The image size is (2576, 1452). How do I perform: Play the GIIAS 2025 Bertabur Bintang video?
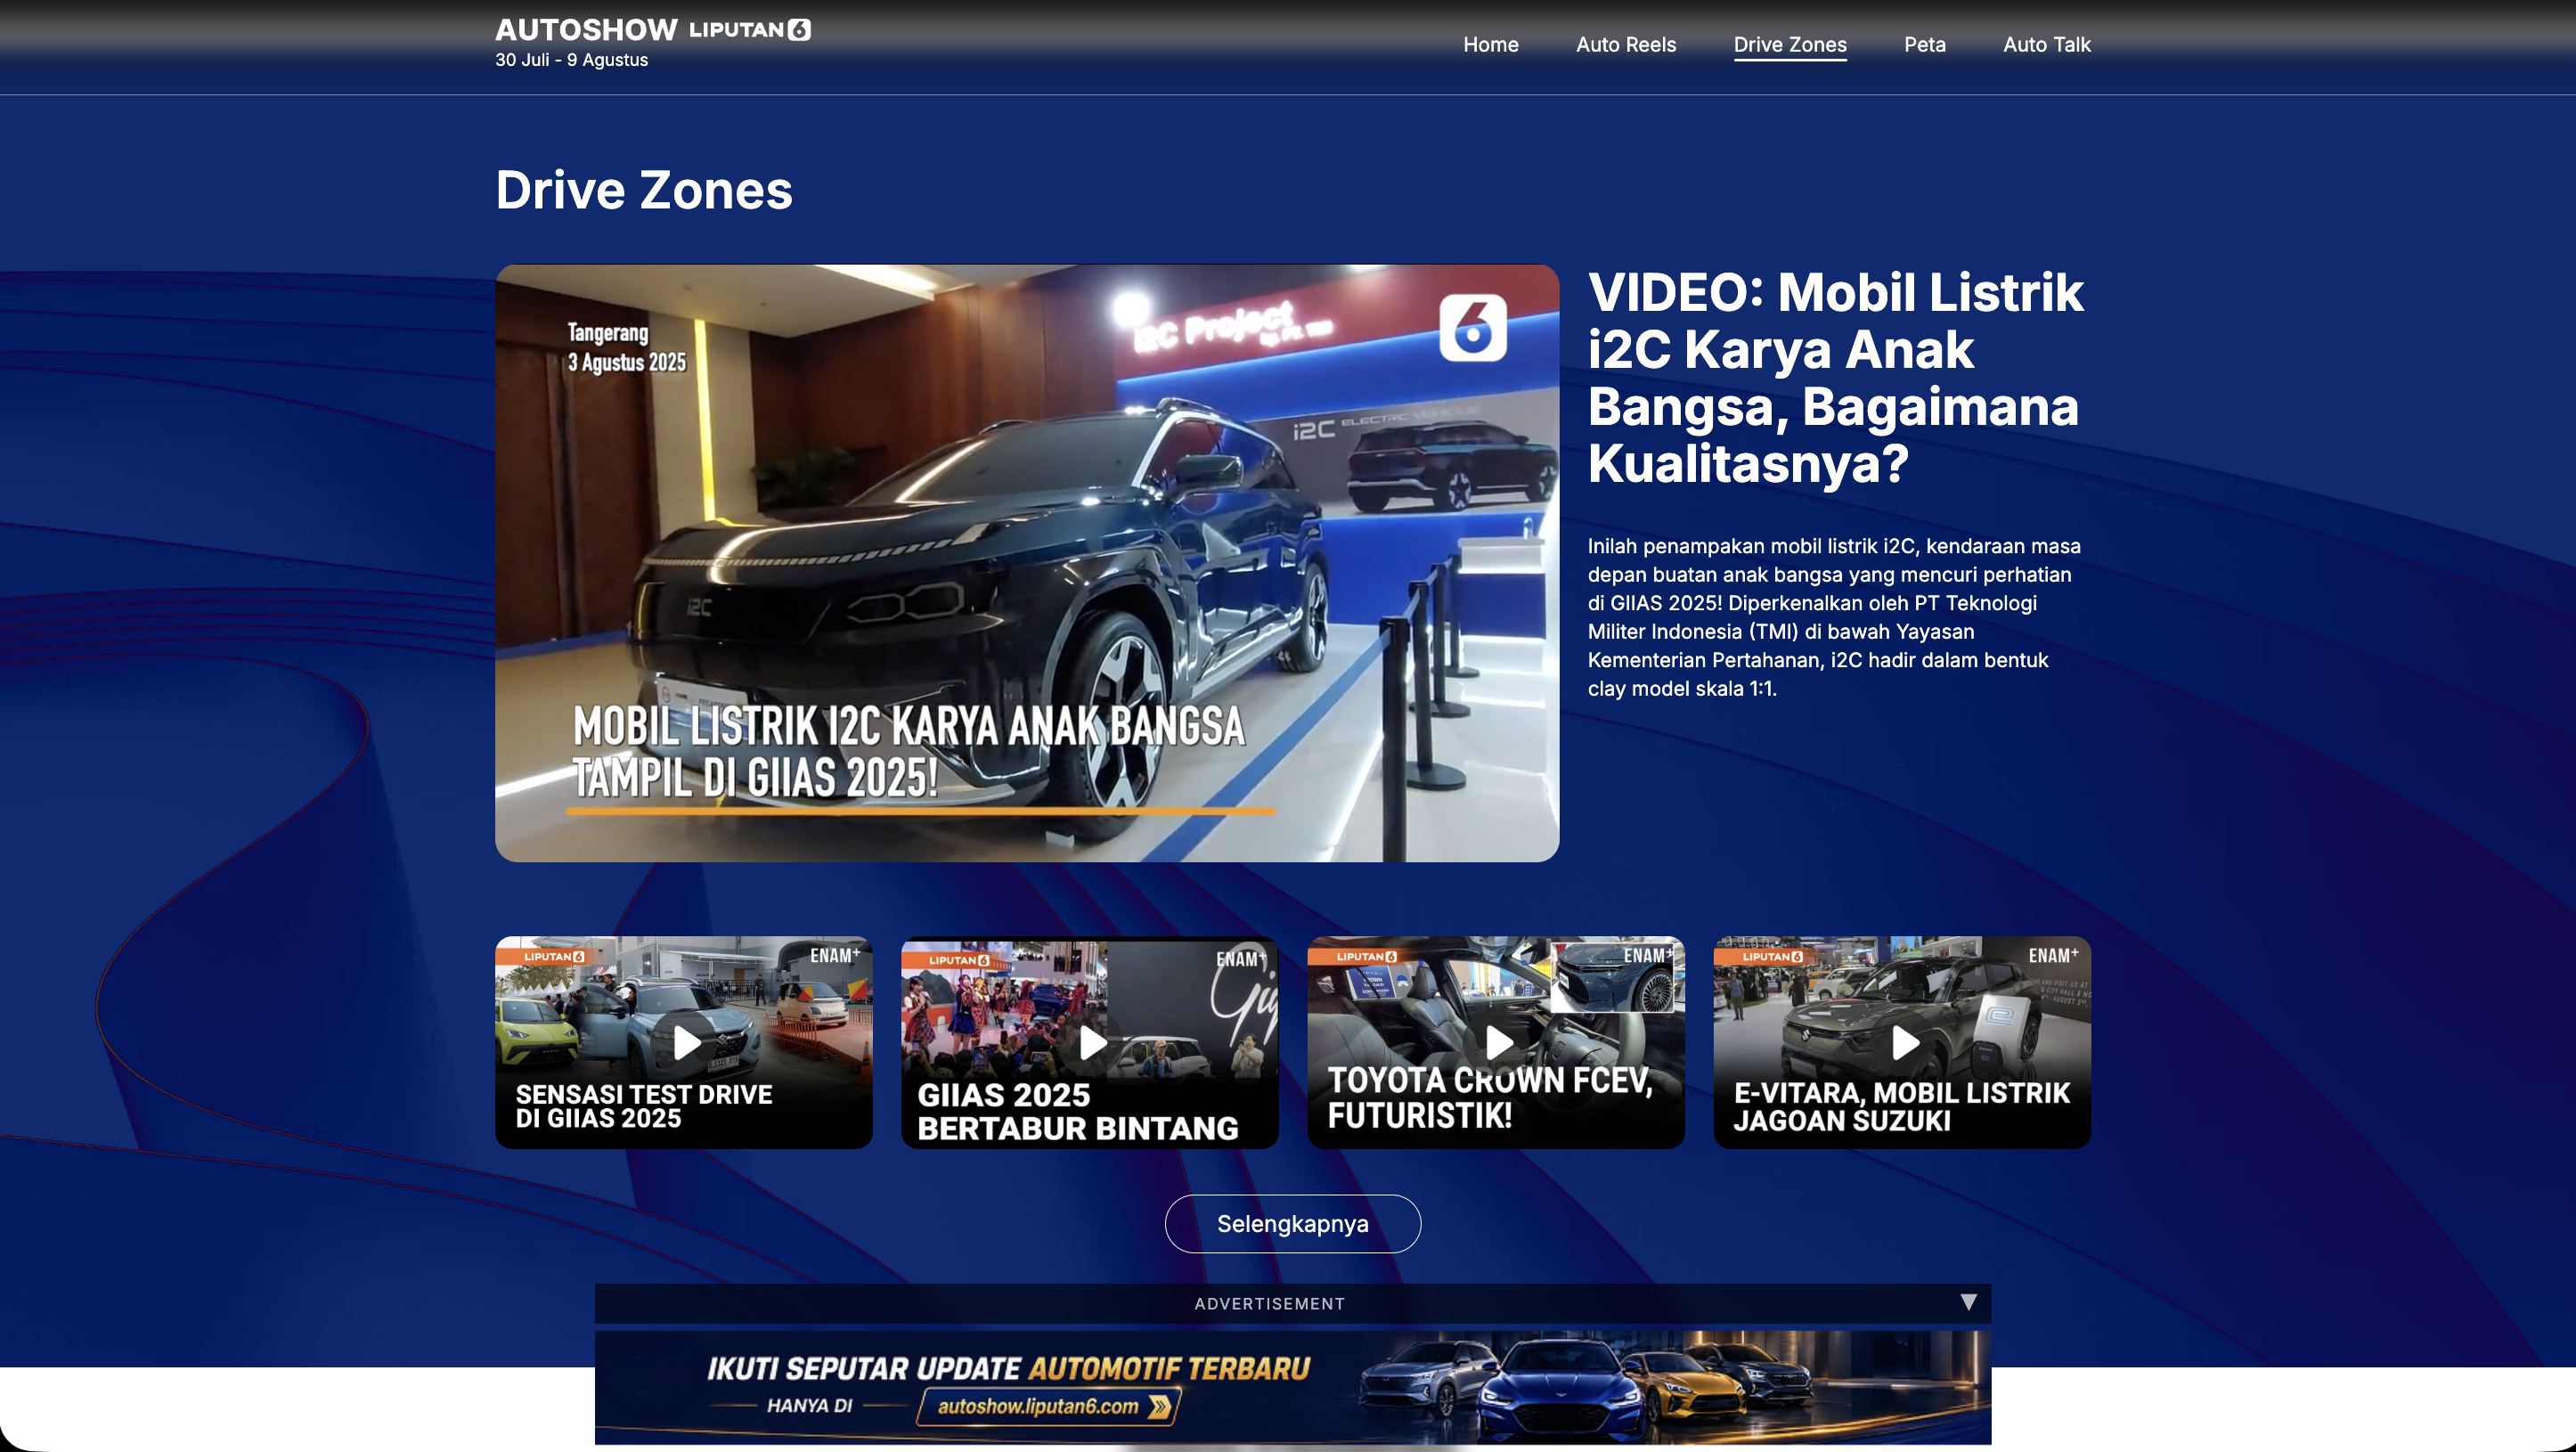click(x=1090, y=1042)
